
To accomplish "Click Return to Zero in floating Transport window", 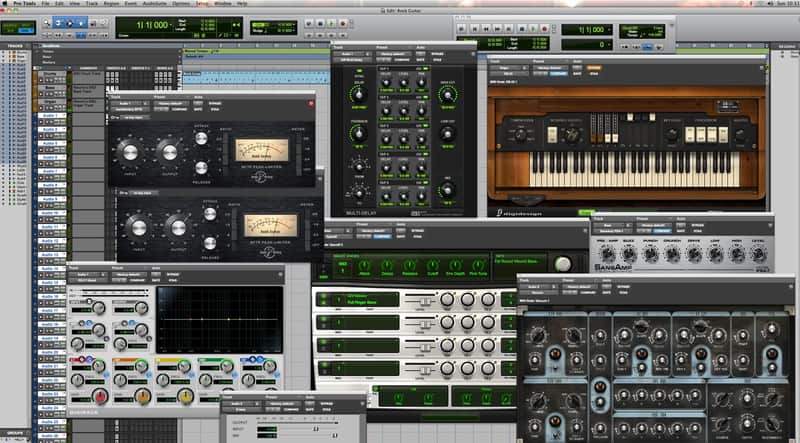I will tap(473, 29).
